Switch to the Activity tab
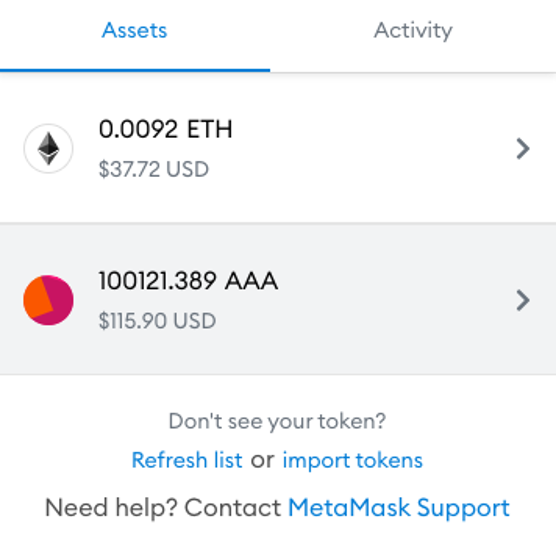This screenshot has height=552, width=556. click(413, 30)
